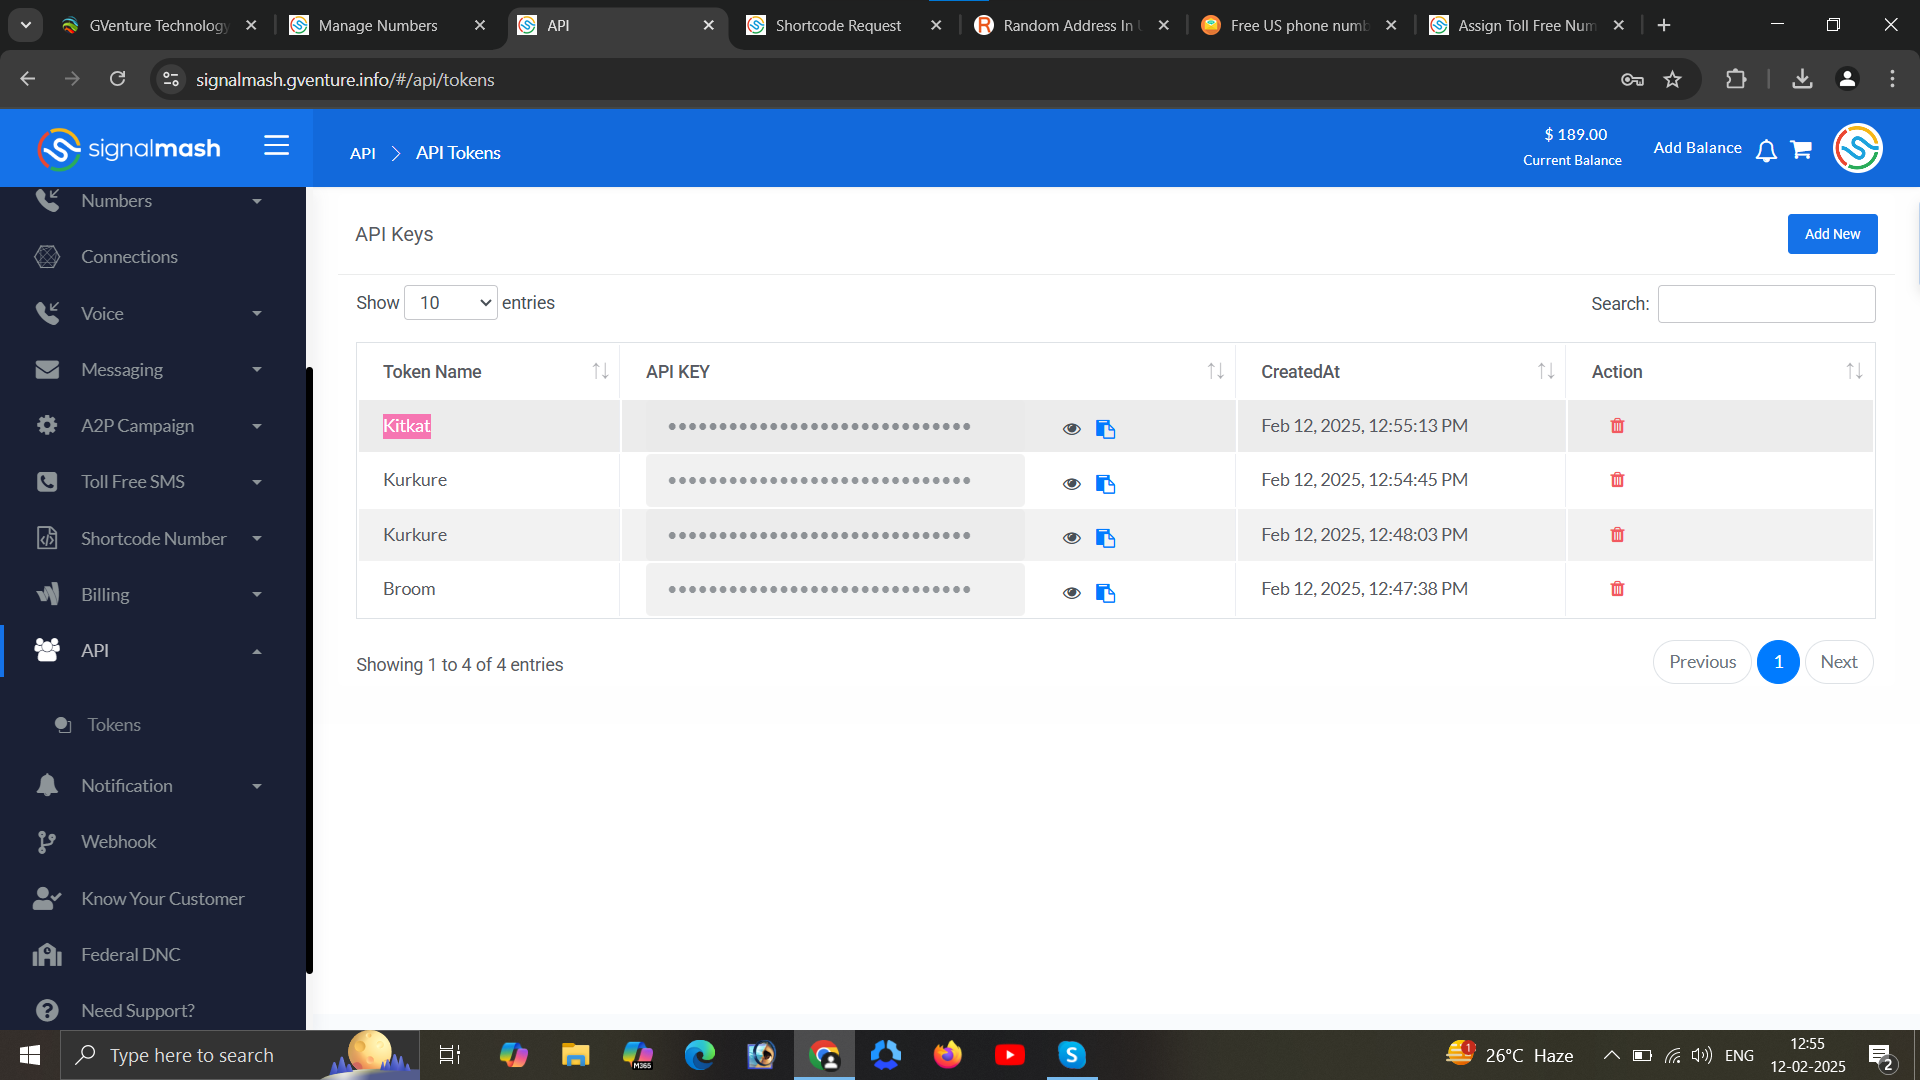The width and height of the screenshot is (1920, 1080).
Task: Go to Next page of entries
Action: pyautogui.click(x=1838, y=662)
